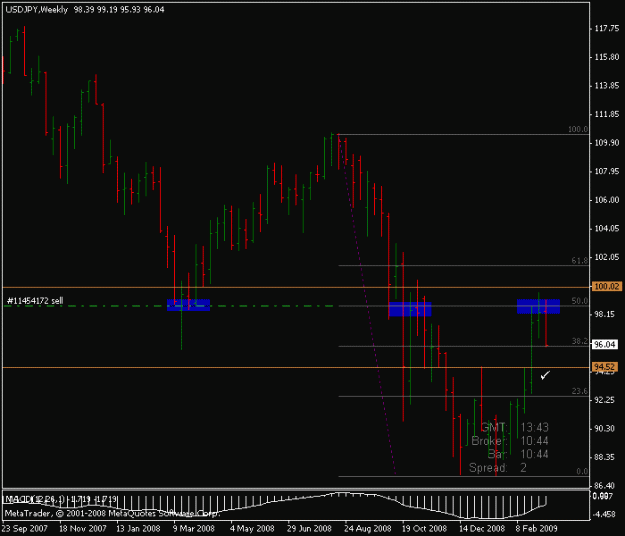This screenshot has width=625, height=536.
Task: Click the 102.05 price scale label
Action: click(x=607, y=257)
